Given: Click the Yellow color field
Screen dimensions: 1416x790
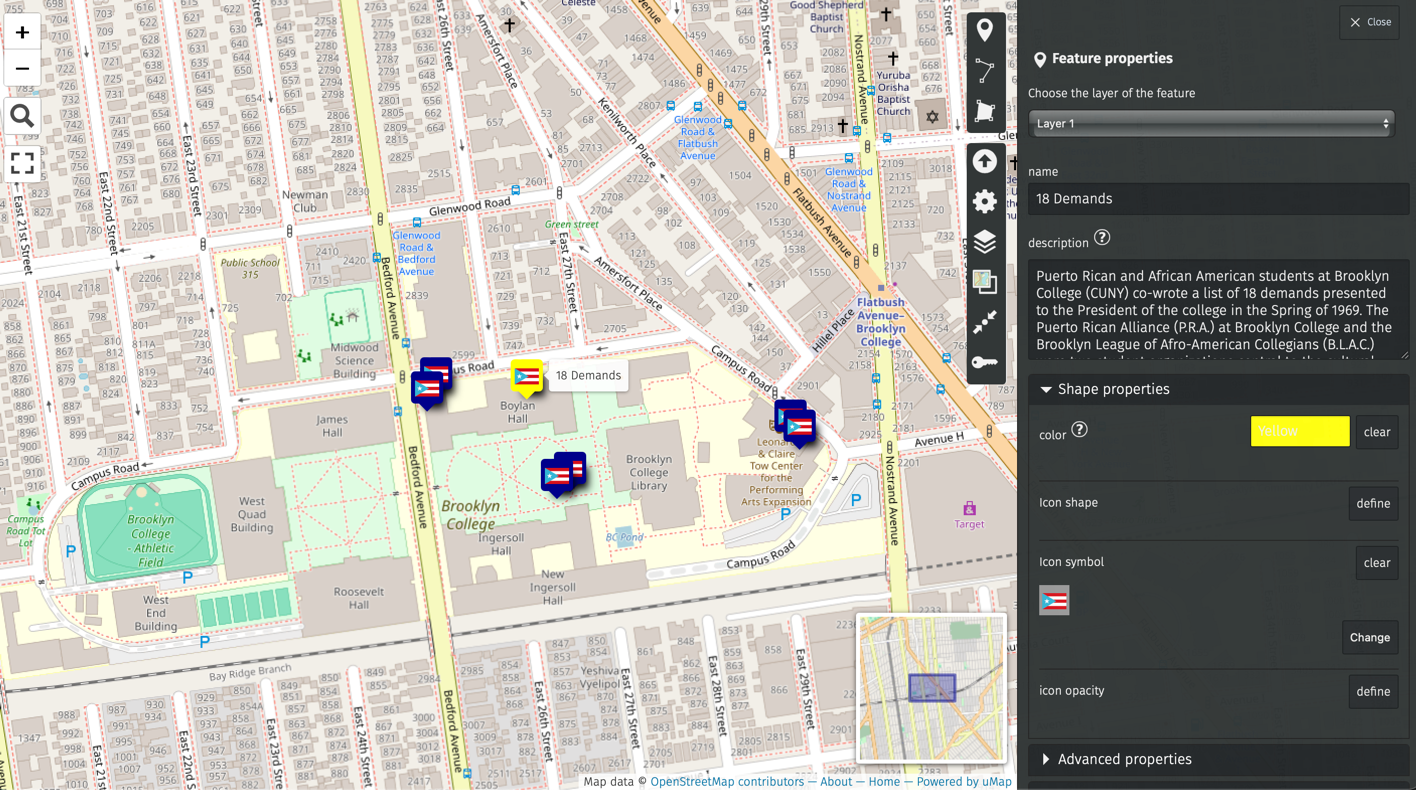Looking at the screenshot, I should click(x=1299, y=431).
